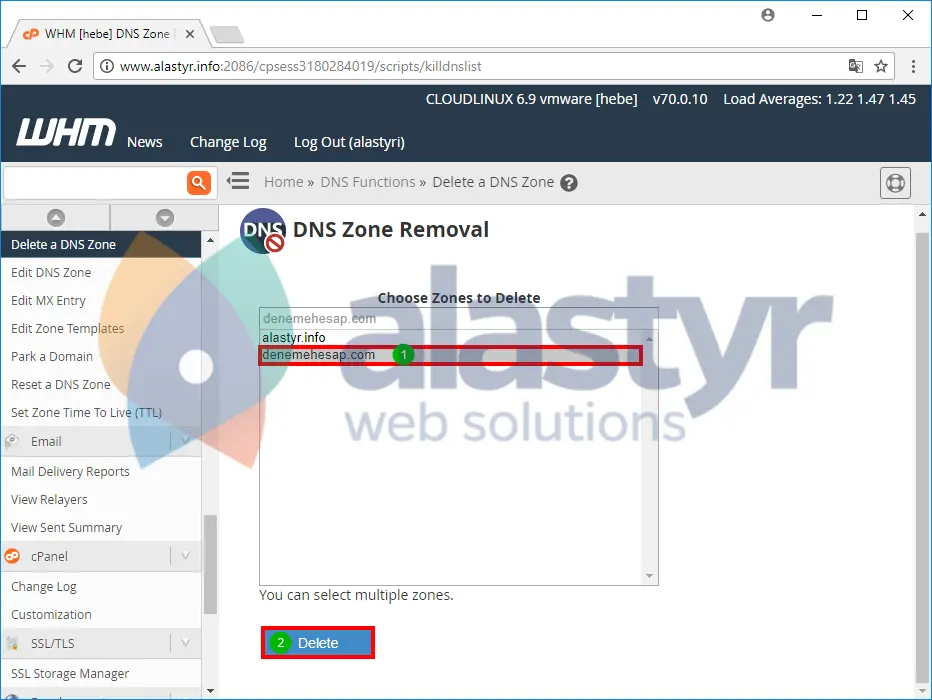Click the cPanel section icon in the sidebar
932x700 pixels.
pyautogui.click(x=12, y=556)
